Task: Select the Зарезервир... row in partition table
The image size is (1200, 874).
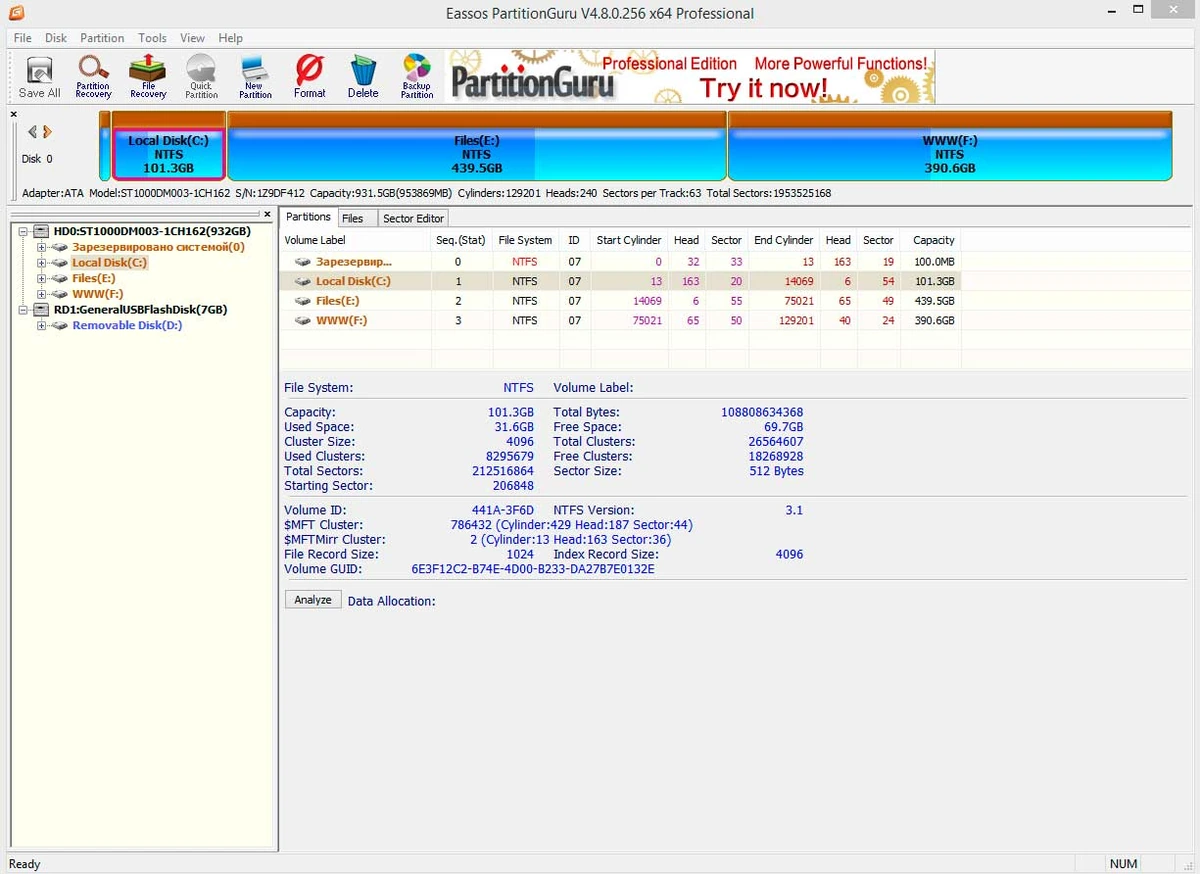Action: [620, 261]
